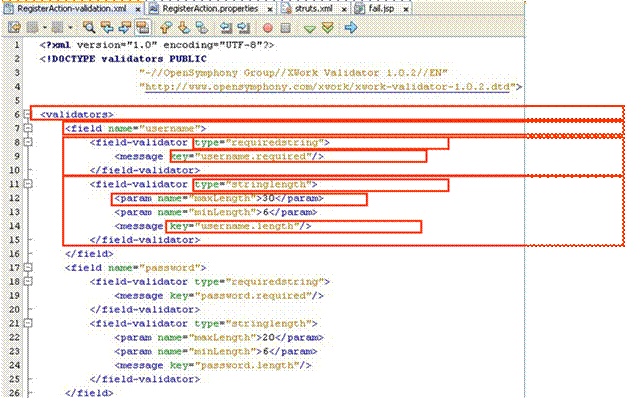Click minLength param on line 23

tap(216, 352)
